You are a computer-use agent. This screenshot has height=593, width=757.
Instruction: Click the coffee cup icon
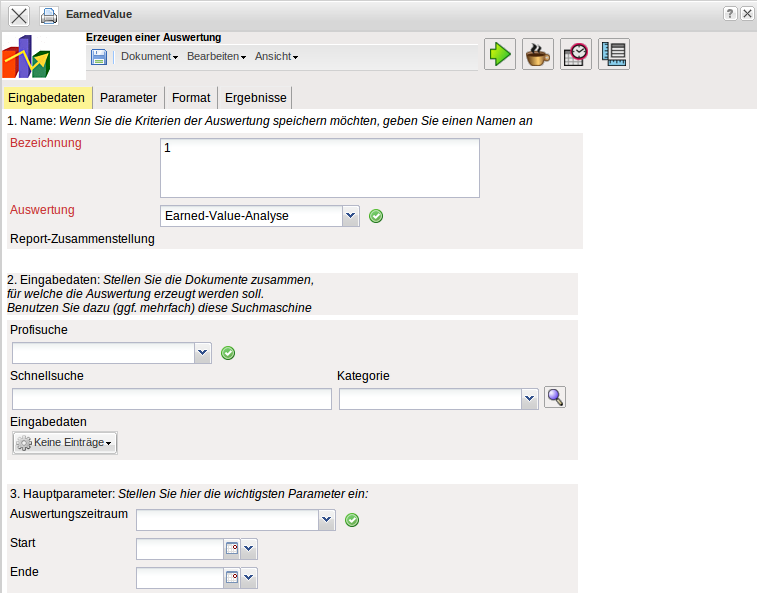(x=538, y=54)
